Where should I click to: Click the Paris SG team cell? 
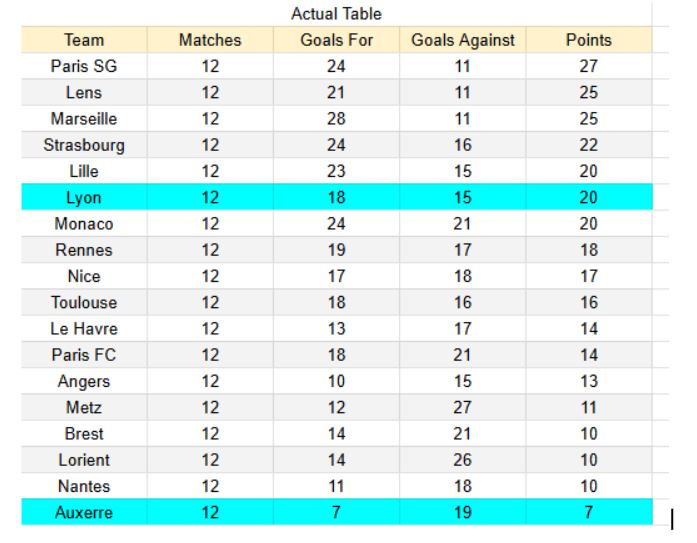[x=83, y=67]
